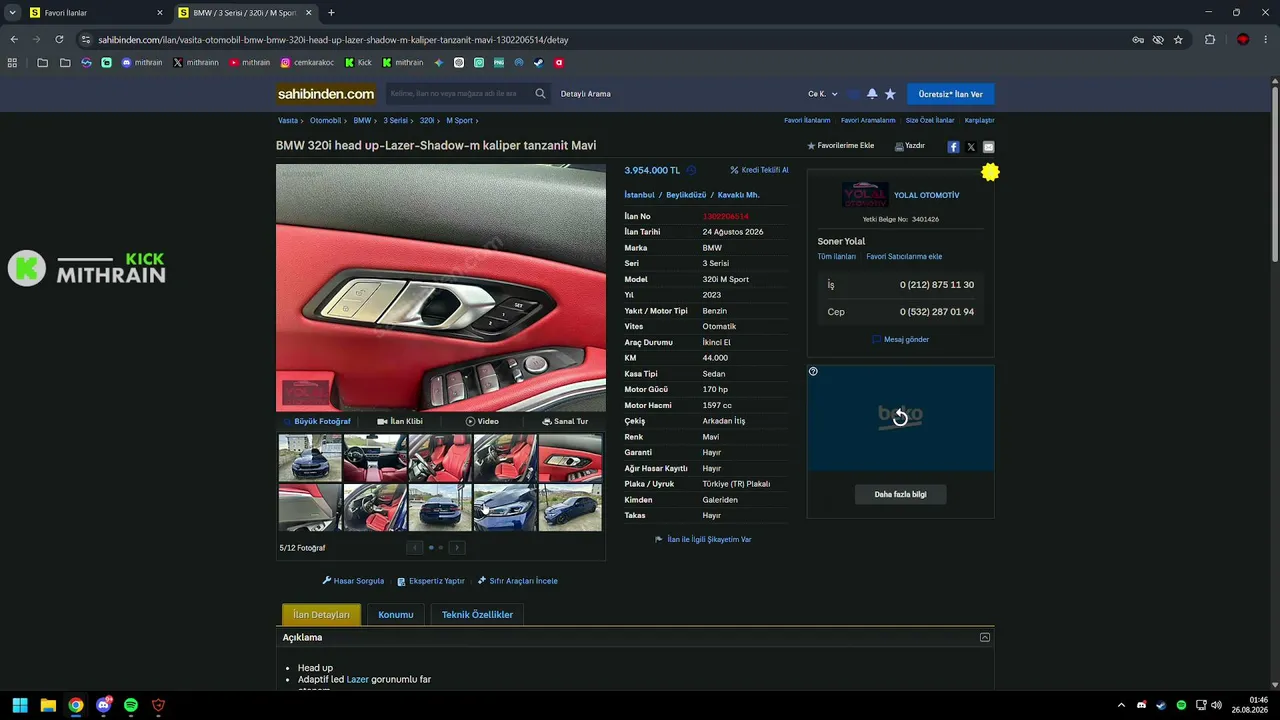This screenshot has width=1280, height=720.
Task: Collapse the Açıklama section
Action: (x=985, y=637)
